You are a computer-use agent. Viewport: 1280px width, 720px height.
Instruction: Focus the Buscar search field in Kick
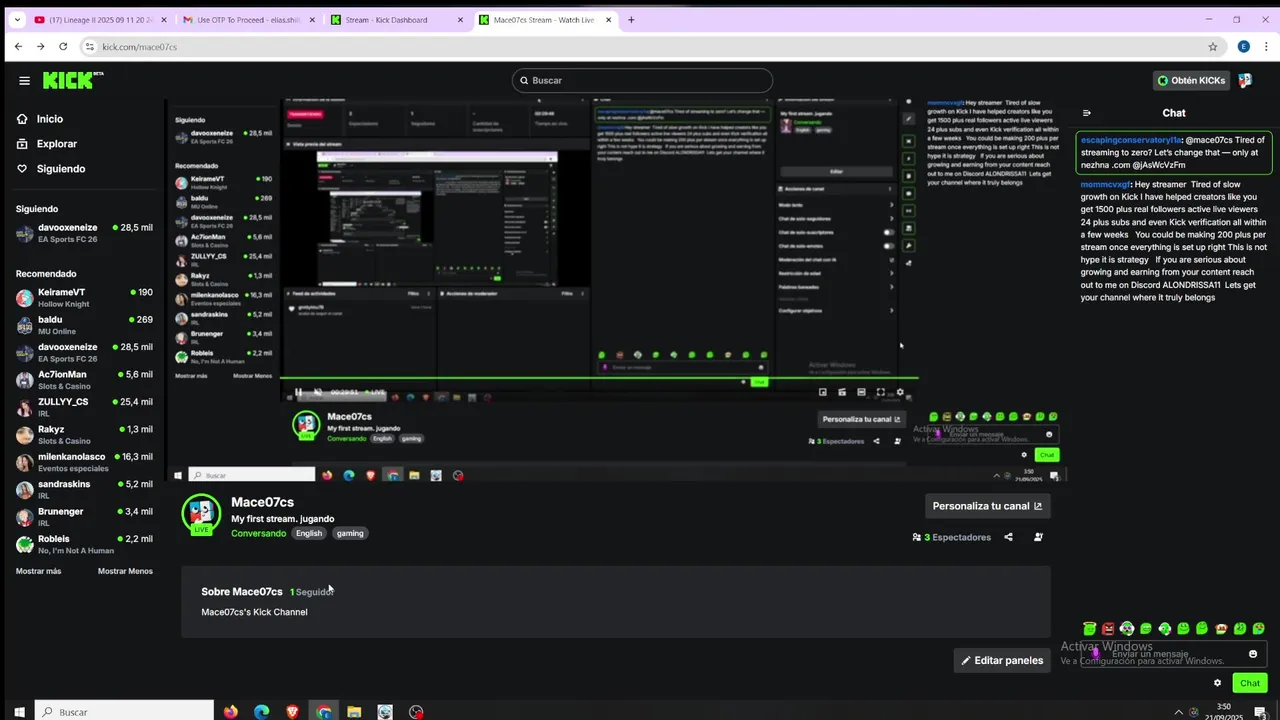click(642, 80)
